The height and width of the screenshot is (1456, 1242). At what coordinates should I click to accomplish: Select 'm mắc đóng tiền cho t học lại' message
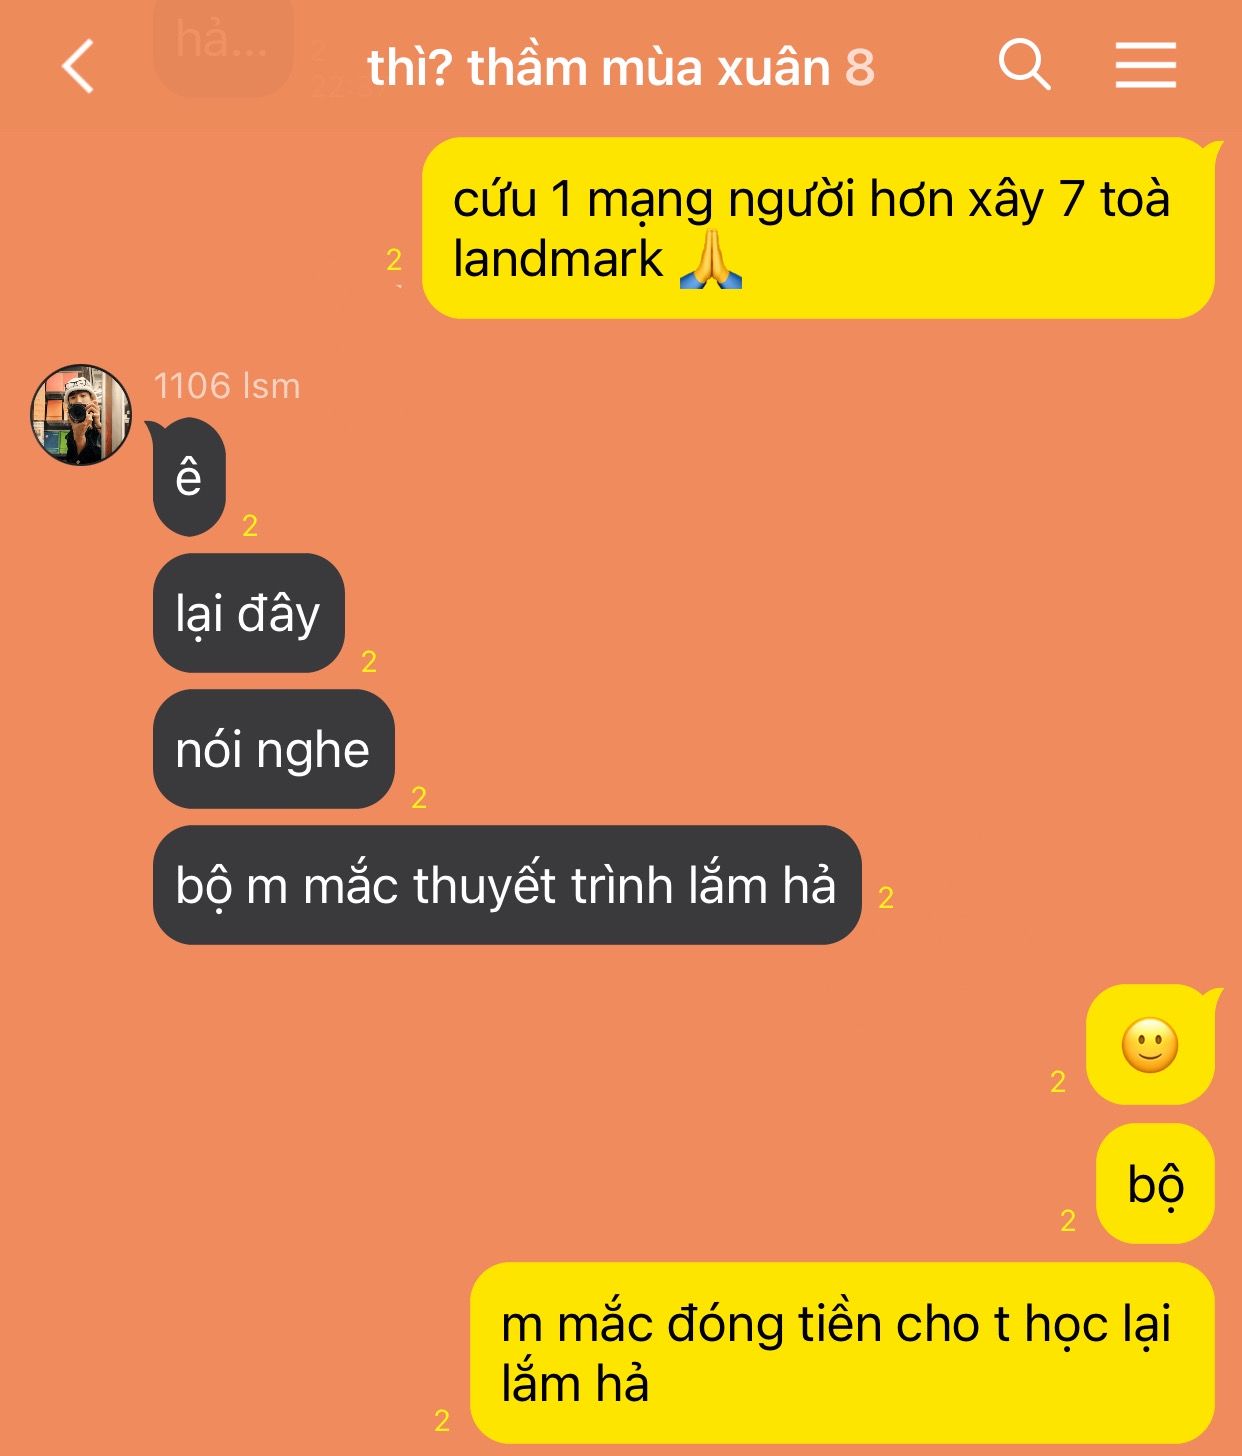pos(842,1353)
